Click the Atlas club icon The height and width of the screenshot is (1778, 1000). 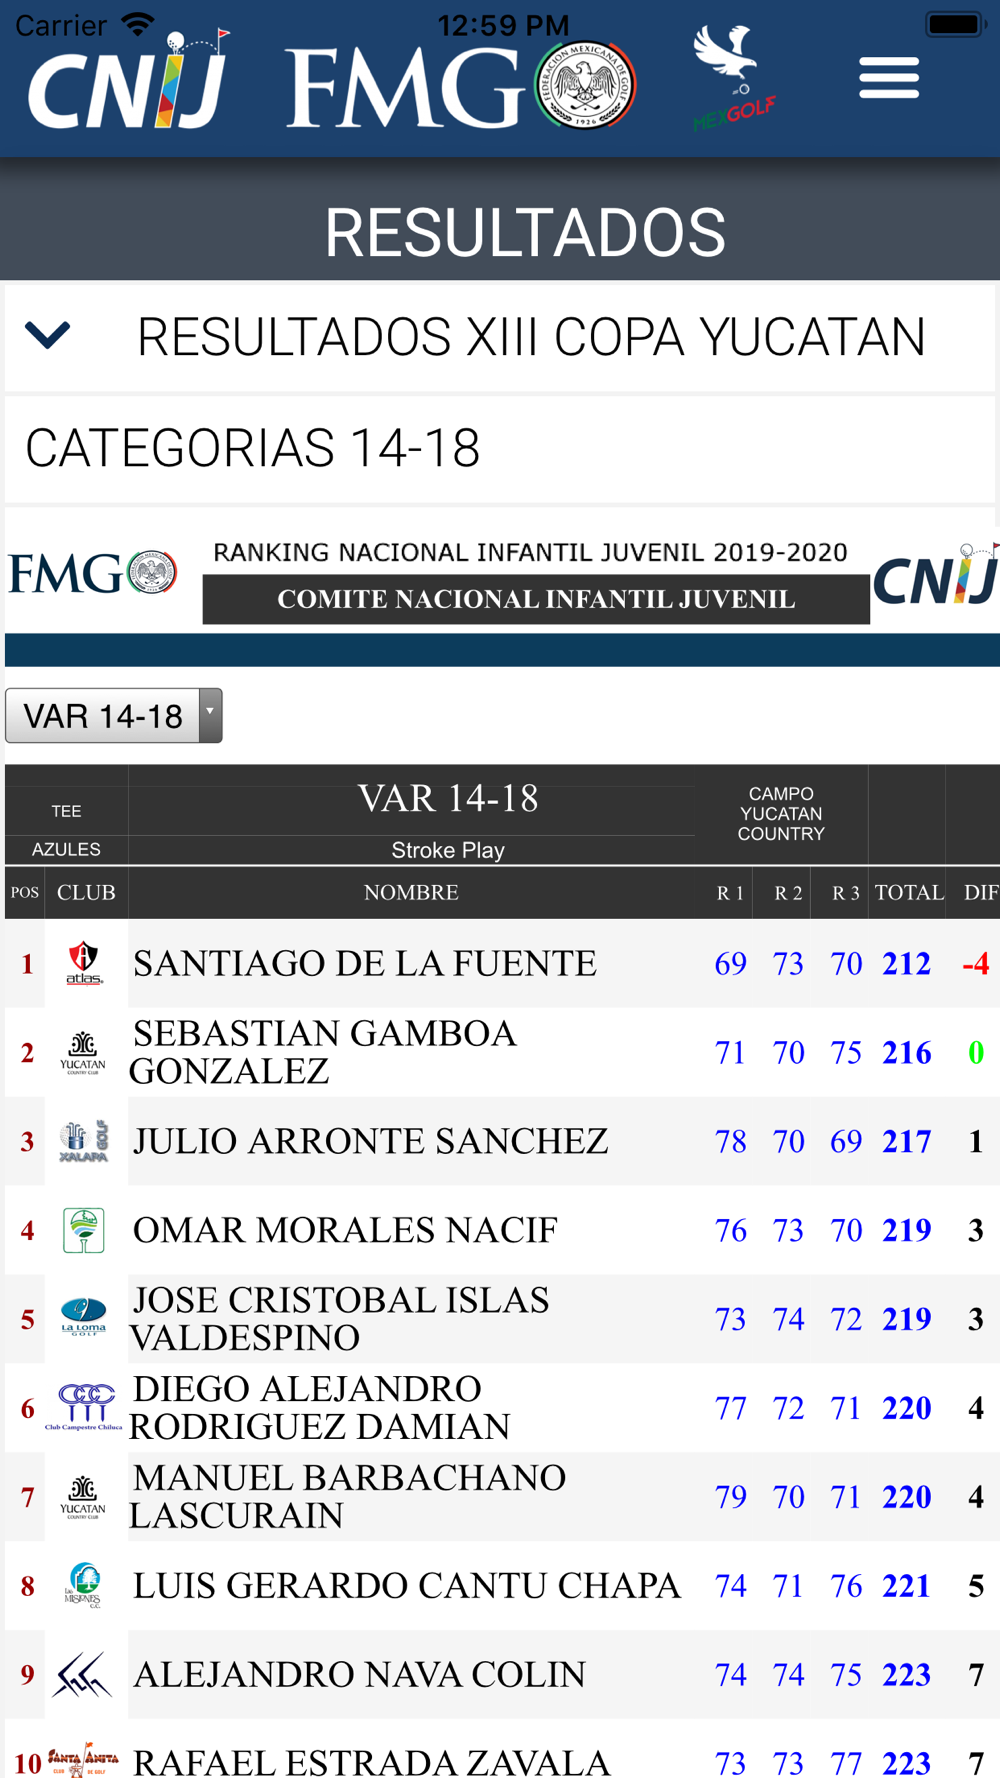pyautogui.click(x=84, y=963)
